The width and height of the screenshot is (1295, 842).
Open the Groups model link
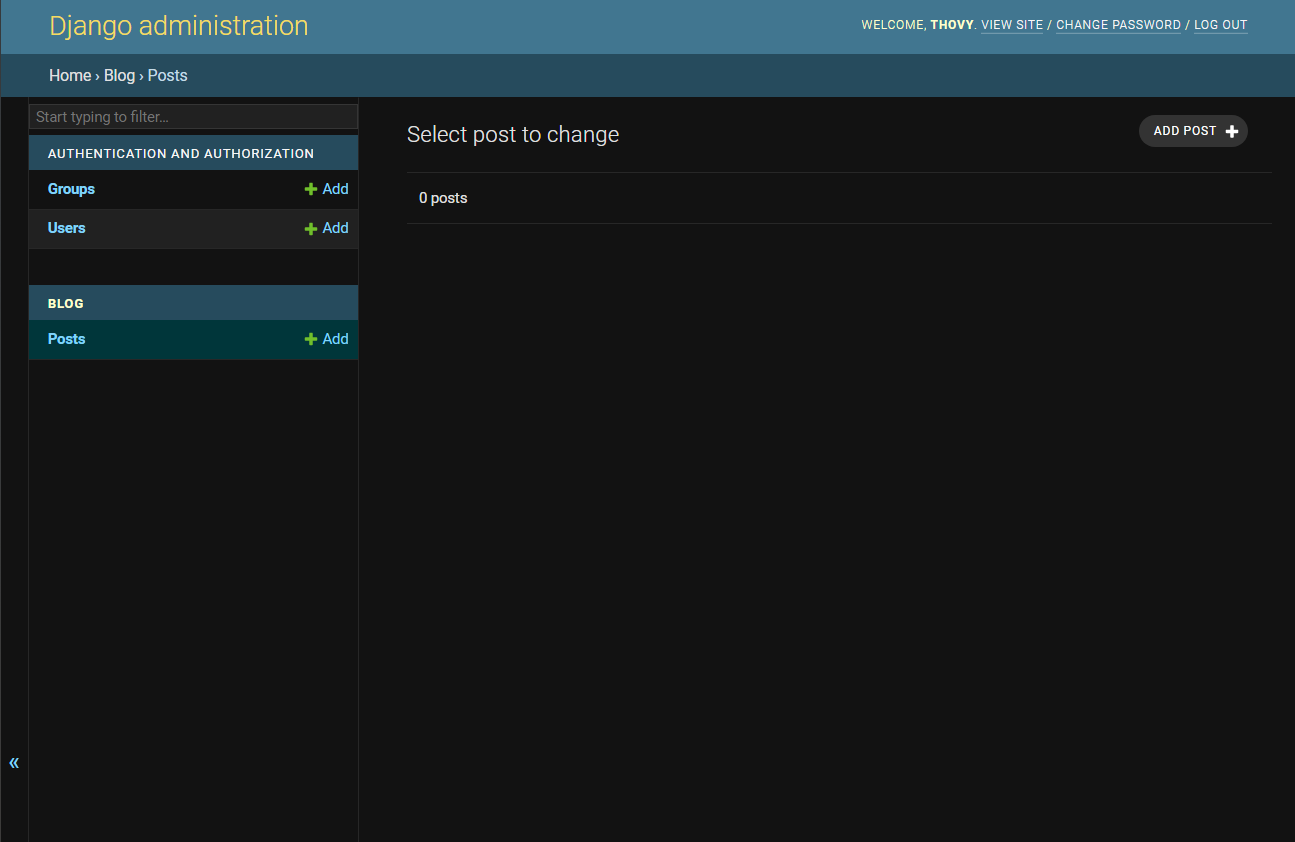[71, 189]
